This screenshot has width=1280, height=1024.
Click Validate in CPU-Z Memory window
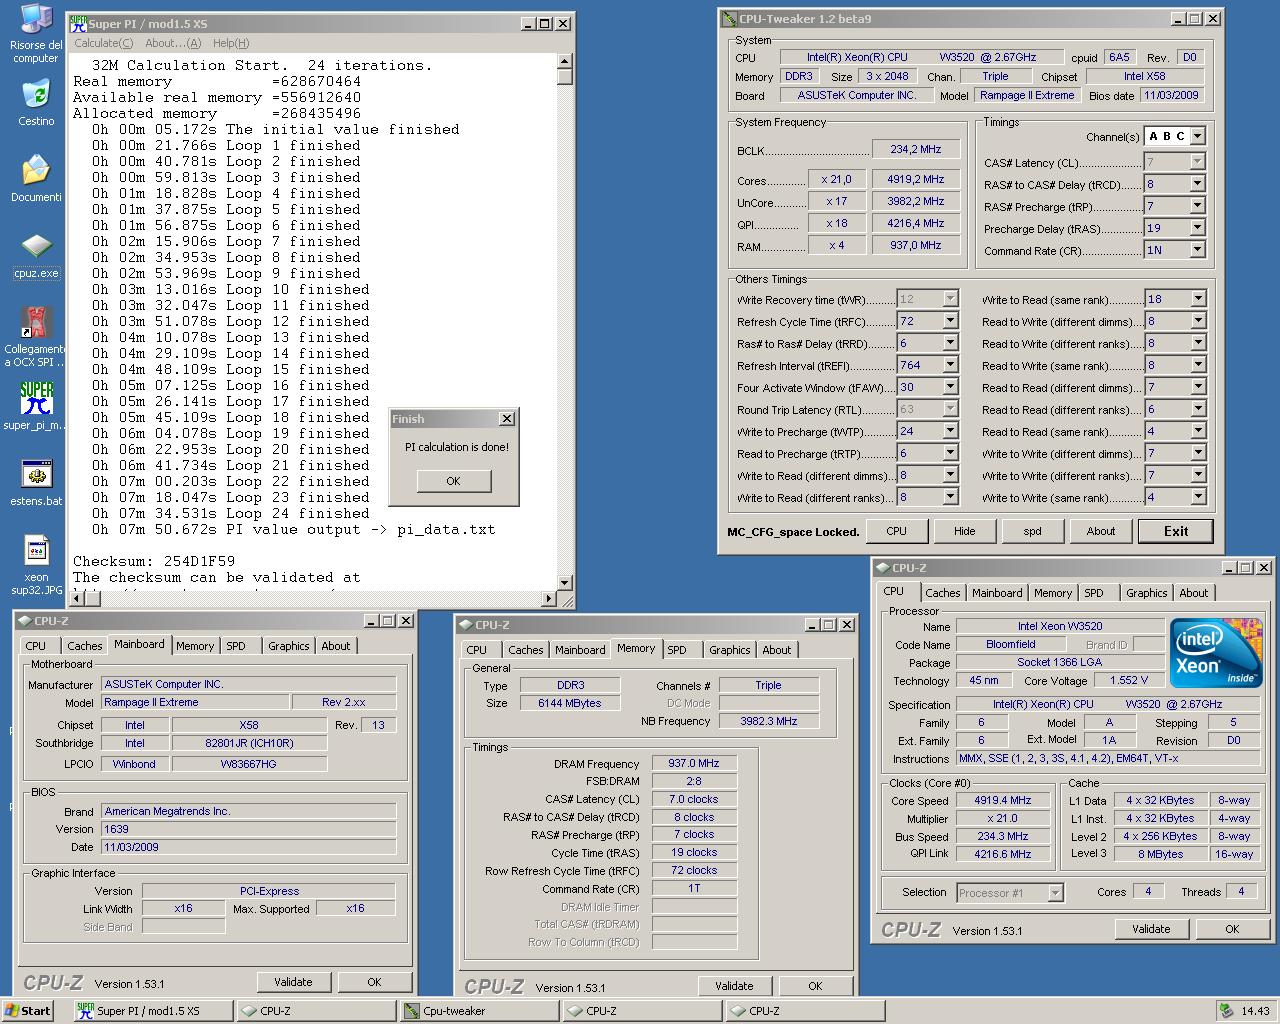[x=734, y=986]
